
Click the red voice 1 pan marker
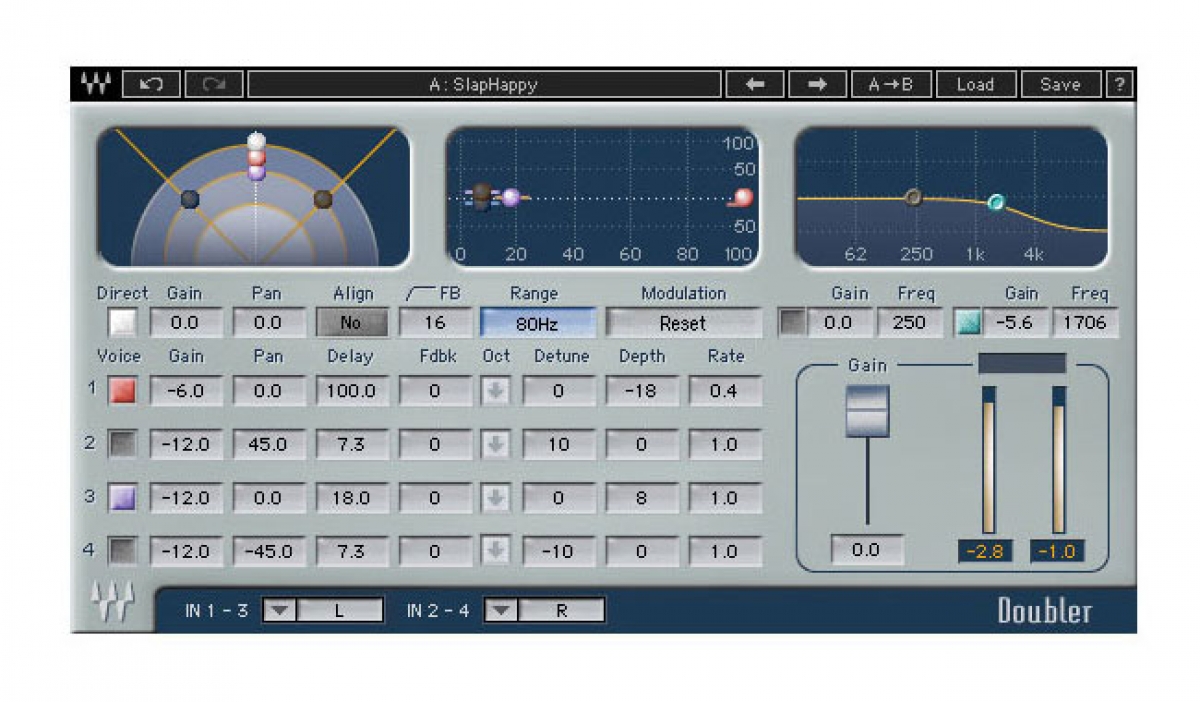[256, 157]
